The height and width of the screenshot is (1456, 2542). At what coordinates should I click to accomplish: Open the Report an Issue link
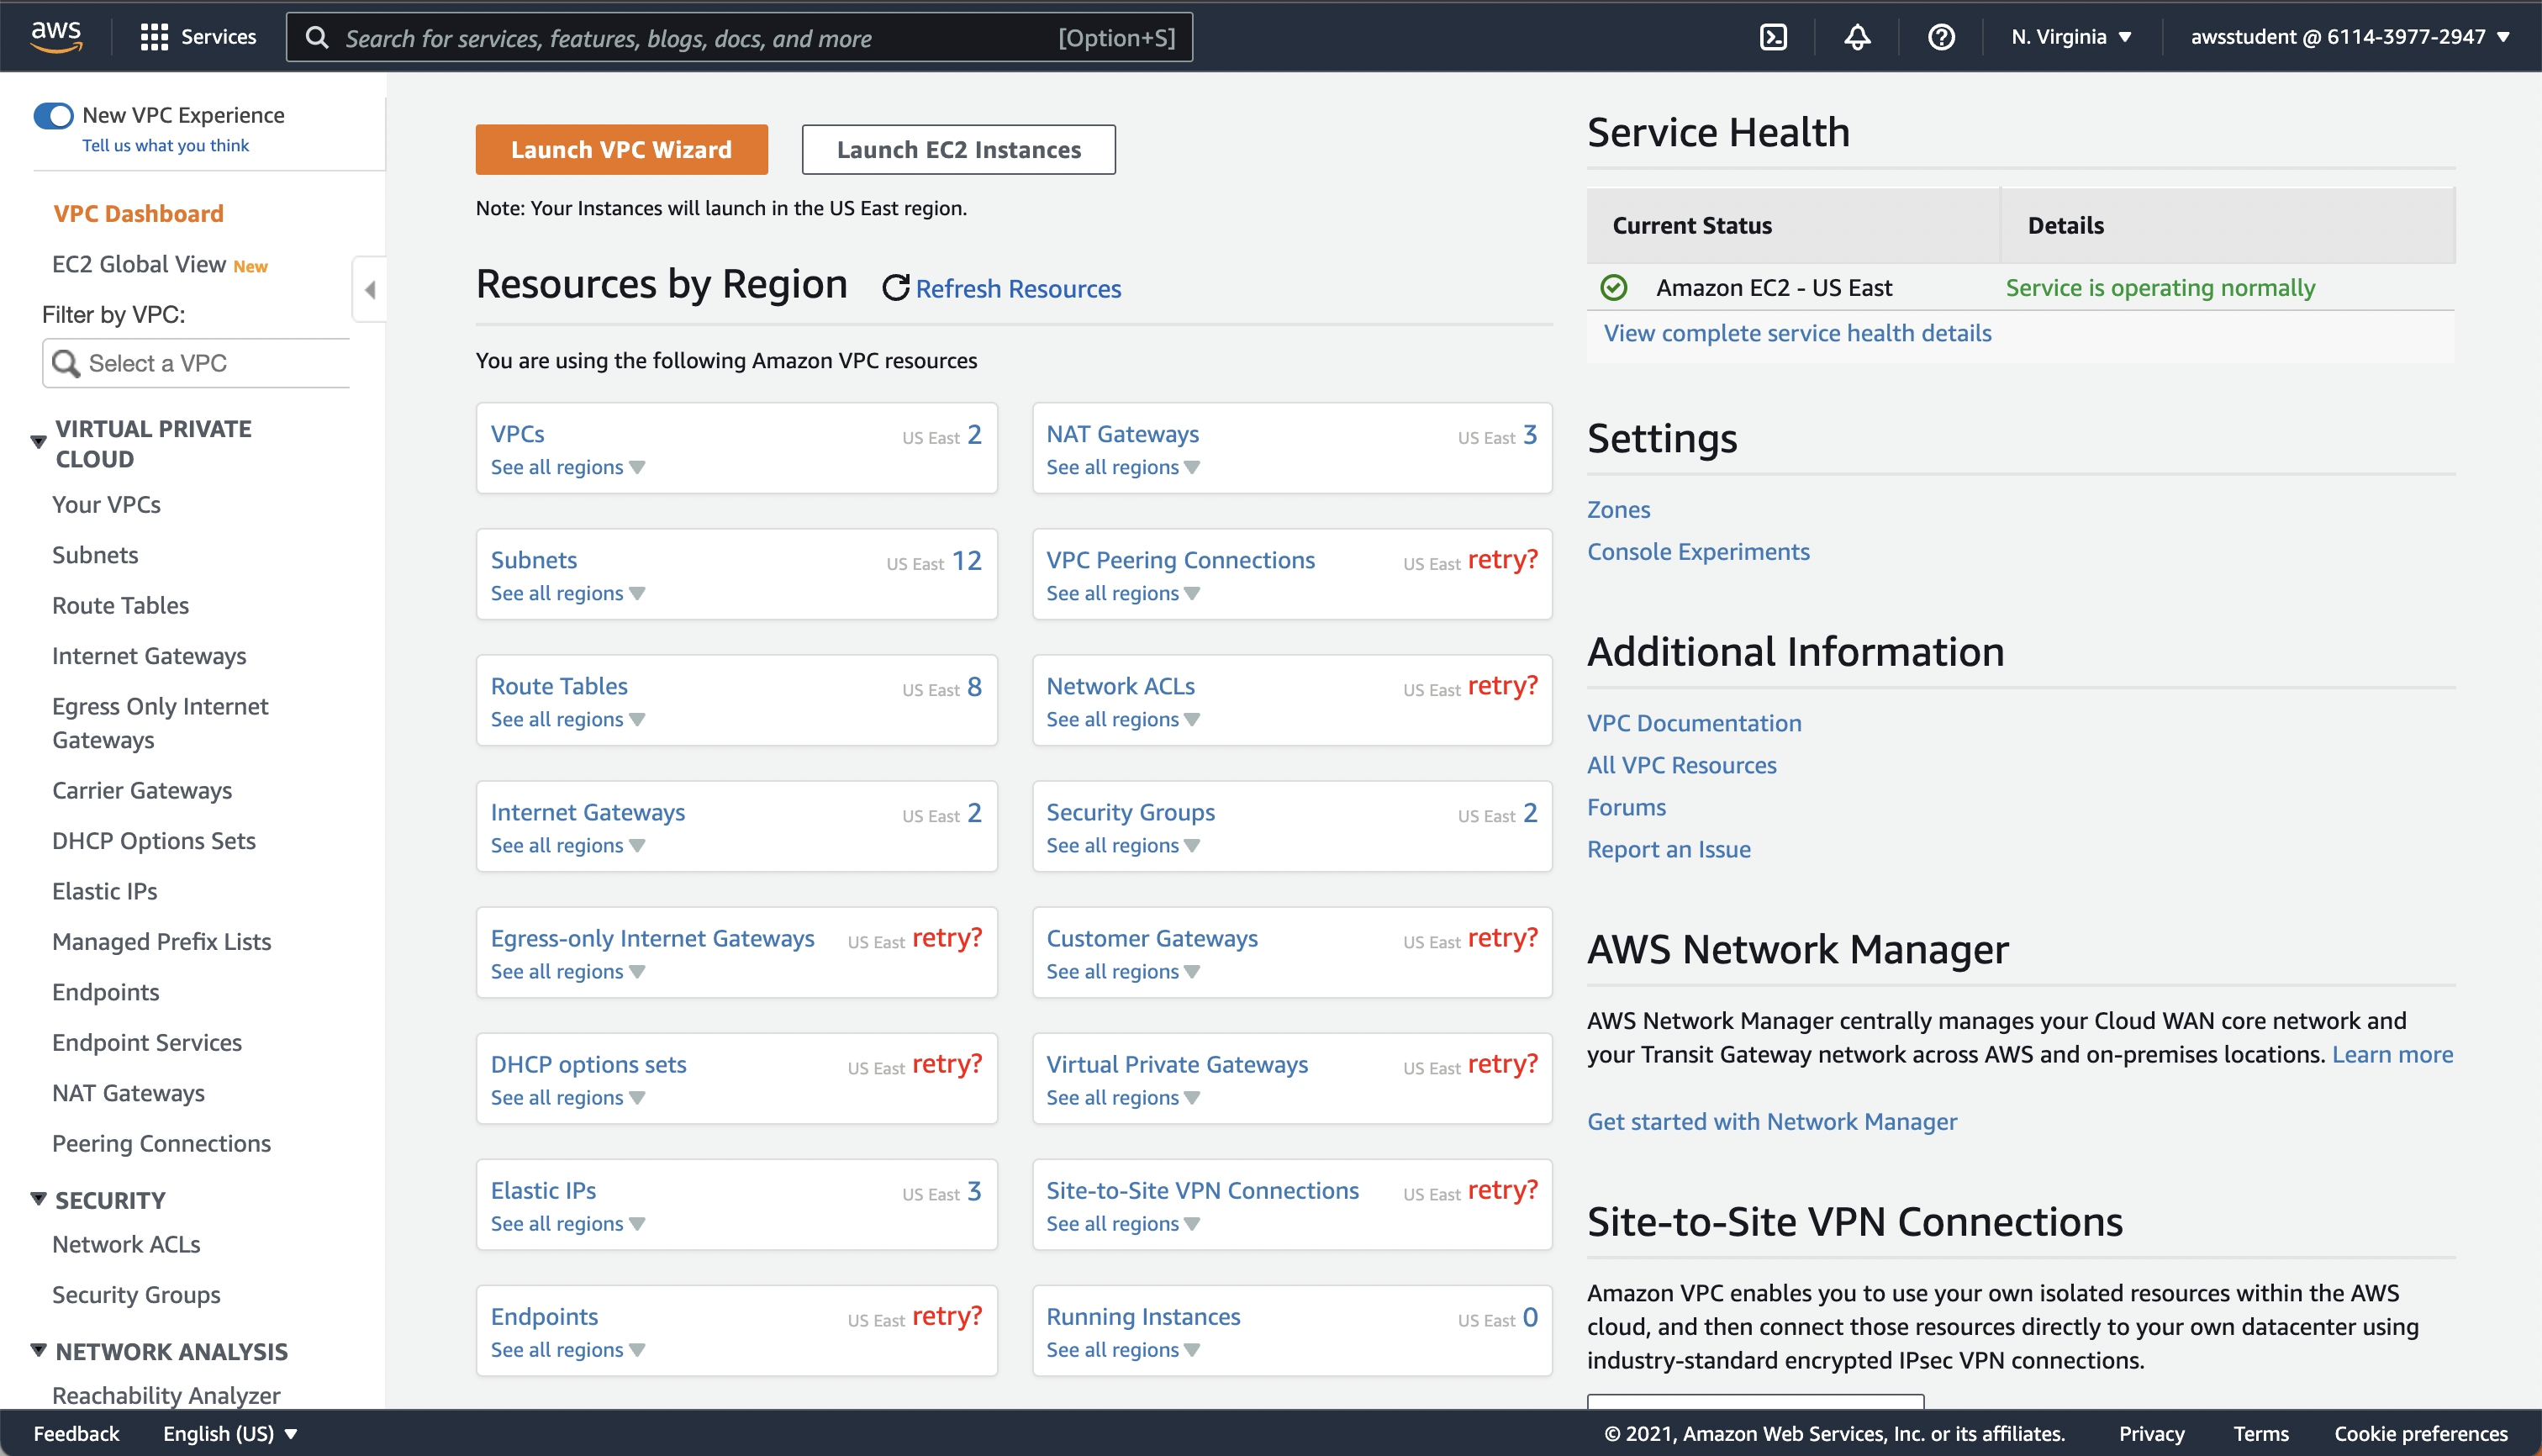[x=1668, y=848]
